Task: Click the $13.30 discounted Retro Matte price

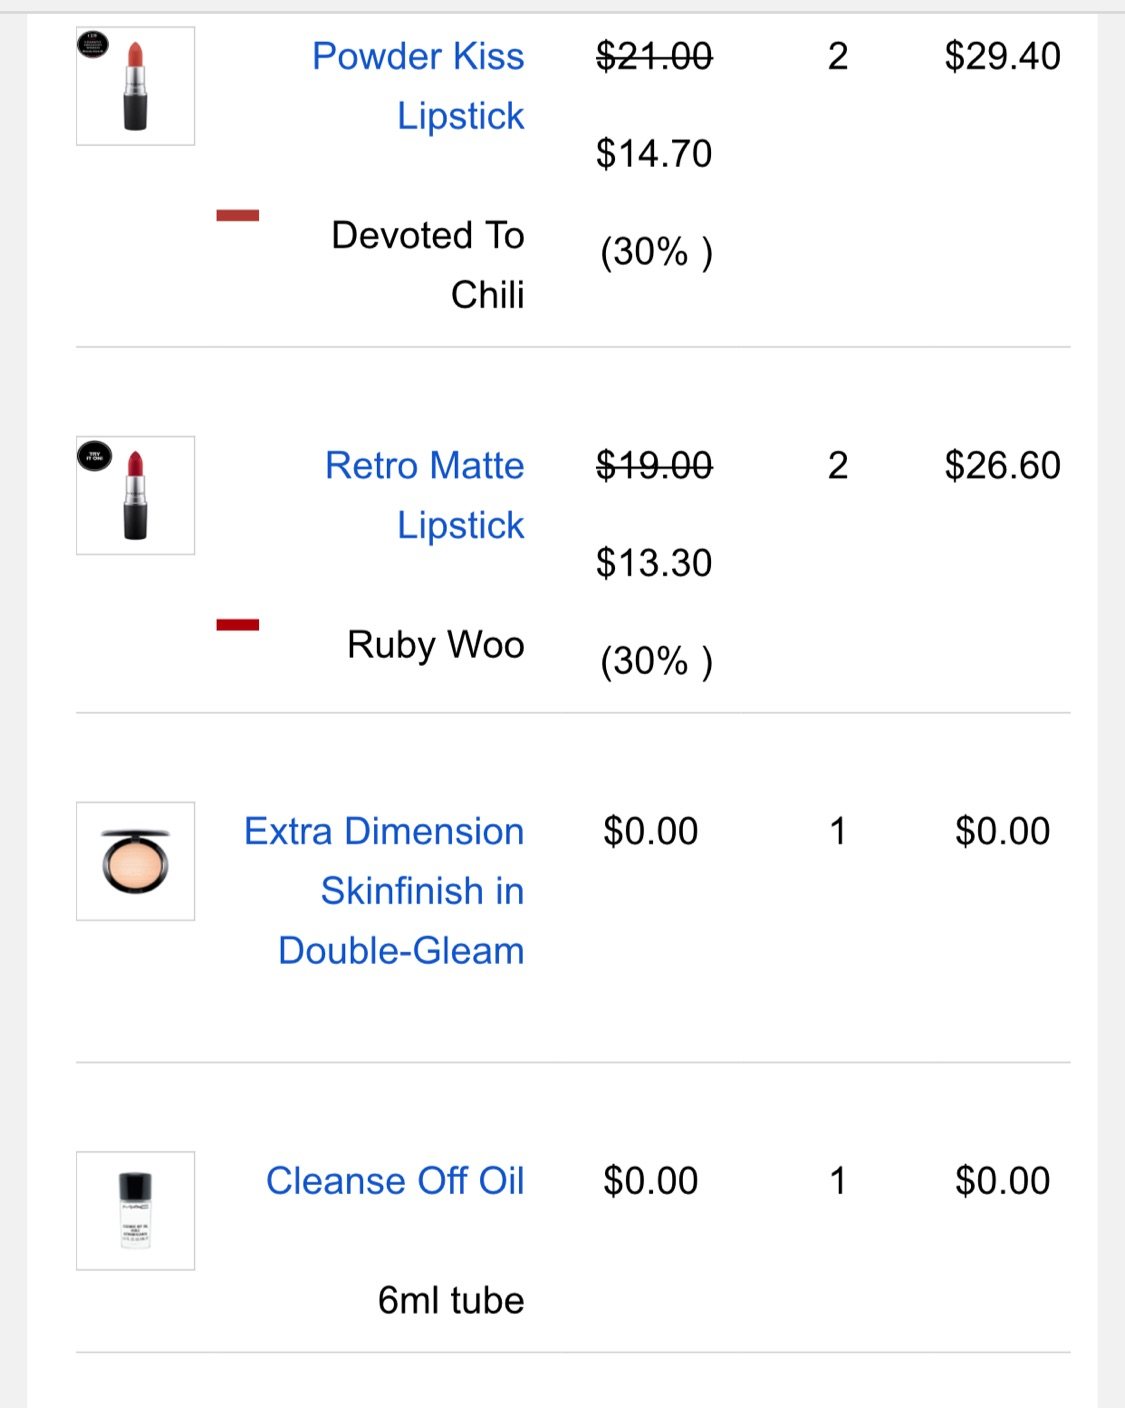Action: (654, 563)
